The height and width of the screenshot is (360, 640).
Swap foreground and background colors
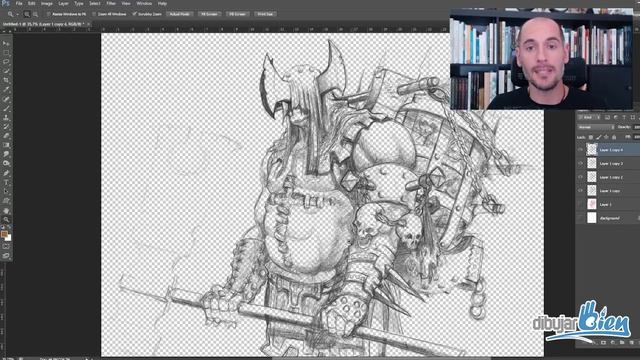[x=9, y=228]
